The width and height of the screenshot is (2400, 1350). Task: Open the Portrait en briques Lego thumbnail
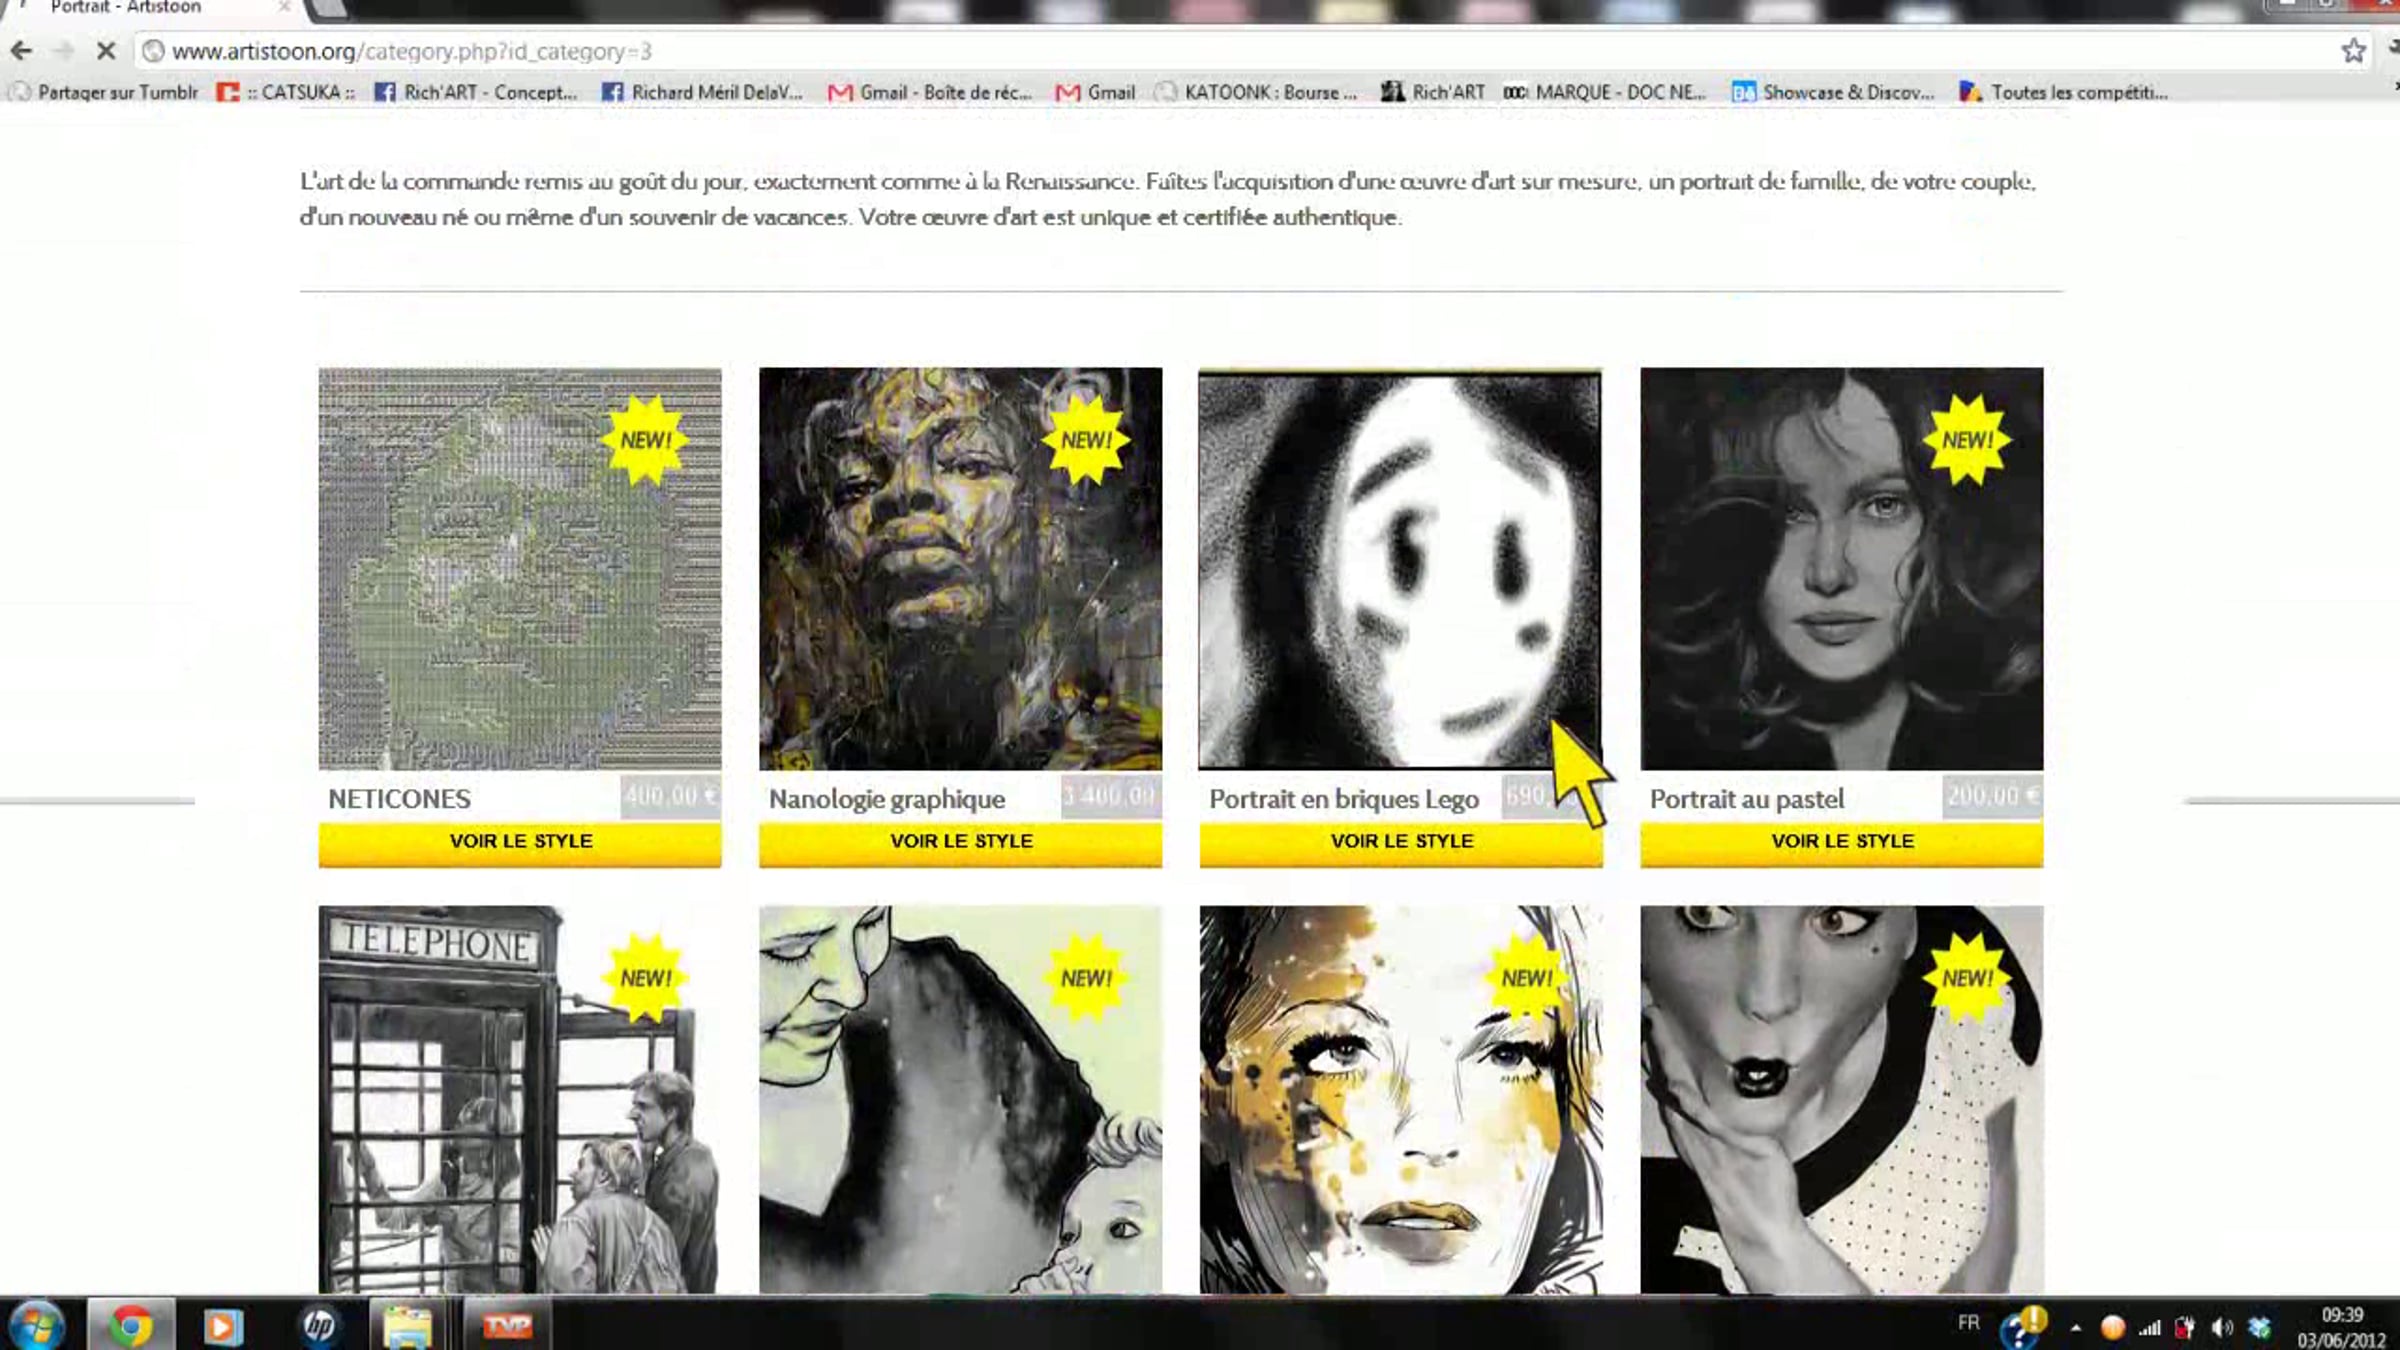click(1400, 569)
